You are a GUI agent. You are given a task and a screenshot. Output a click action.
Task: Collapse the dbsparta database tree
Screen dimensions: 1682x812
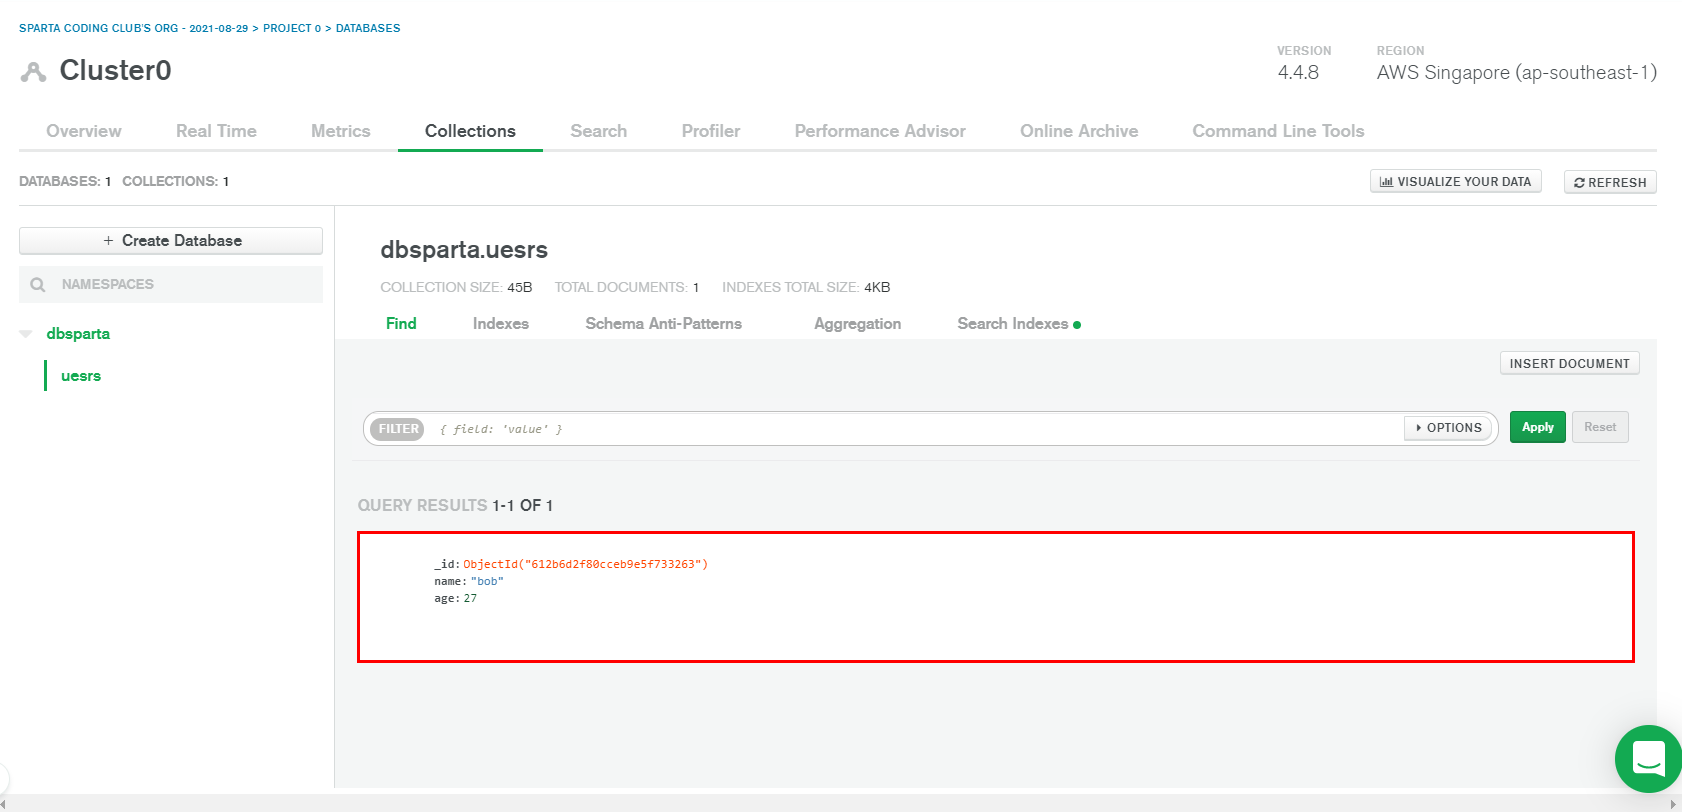26,334
